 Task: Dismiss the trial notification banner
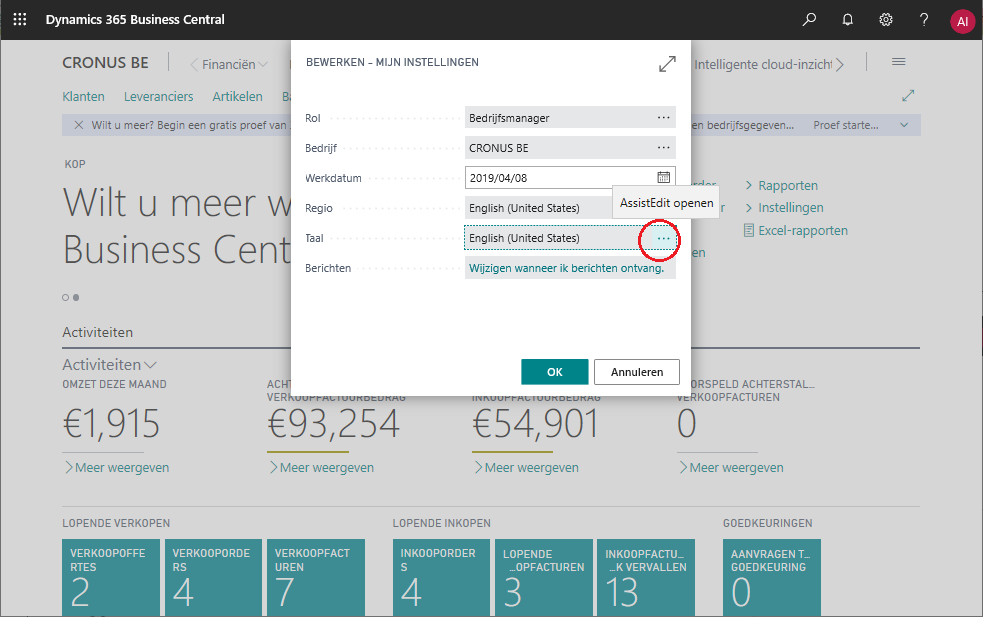[x=78, y=125]
